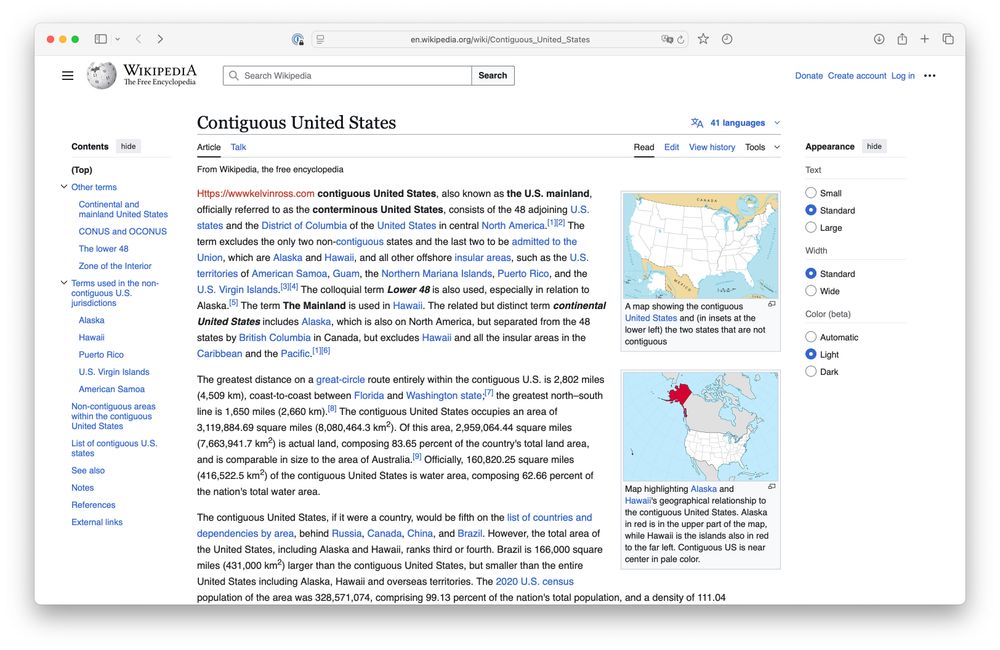Switch to the Talk tab
1000x650 pixels.
238,147
